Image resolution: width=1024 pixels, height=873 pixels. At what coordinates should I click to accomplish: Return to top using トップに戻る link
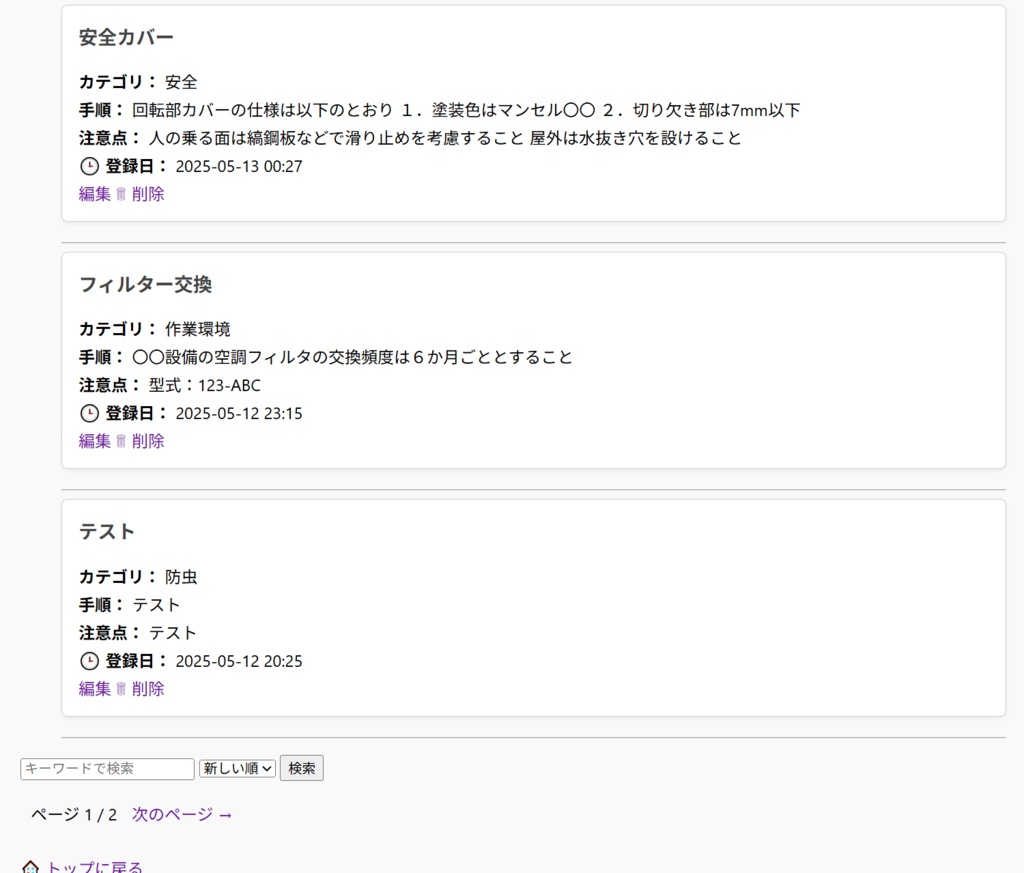[x=92, y=866]
